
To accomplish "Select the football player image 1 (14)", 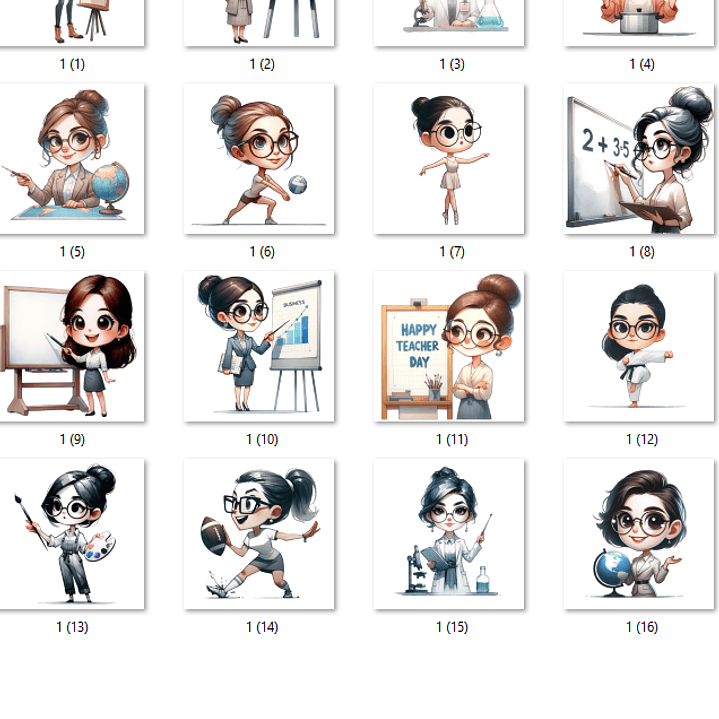I will (259, 534).
